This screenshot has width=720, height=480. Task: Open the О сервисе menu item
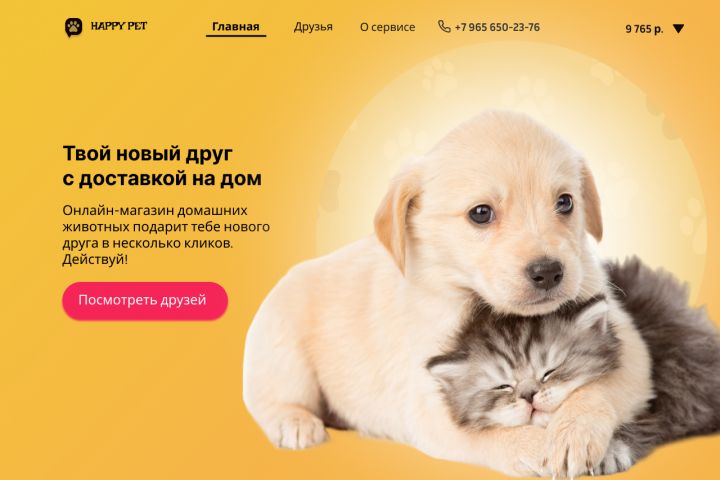point(388,27)
